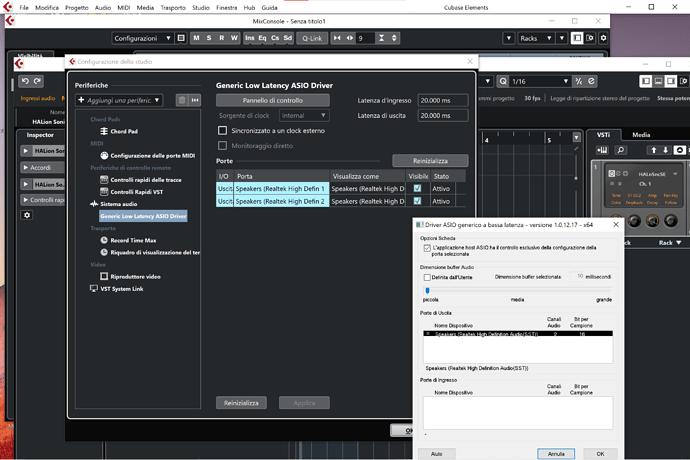Viewport: 690px width, 460px height.
Task: Open Rack dropdown in VSTi panel
Action: pyautogui.click(x=670, y=243)
